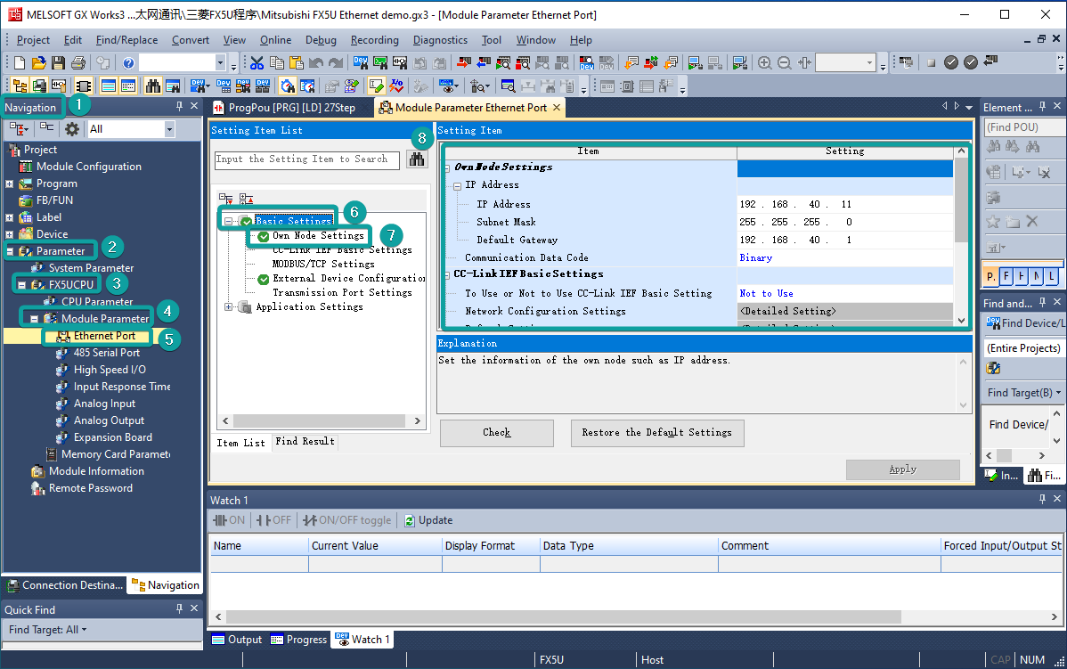Click the Cut scissors icon in toolbar
This screenshot has width=1067, height=669.
click(x=257, y=63)
